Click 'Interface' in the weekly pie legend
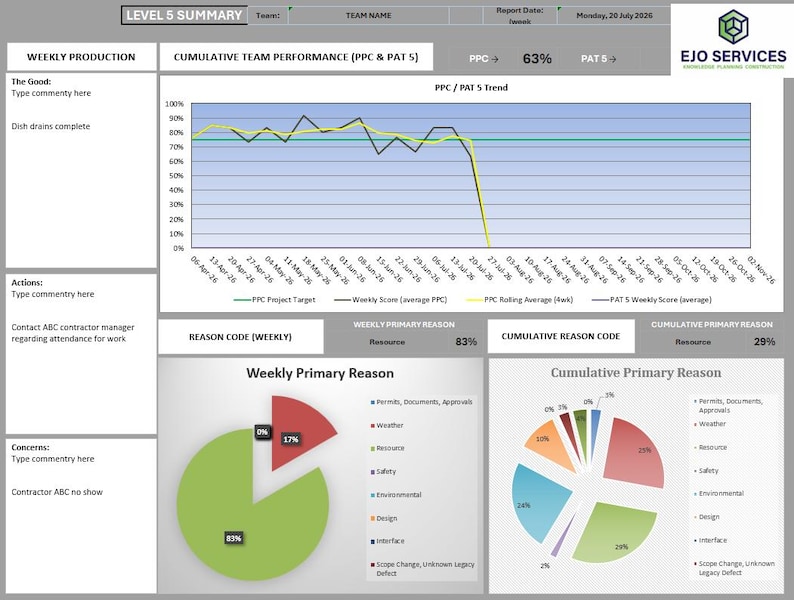 pyautogui.click(x=387, y=541)
